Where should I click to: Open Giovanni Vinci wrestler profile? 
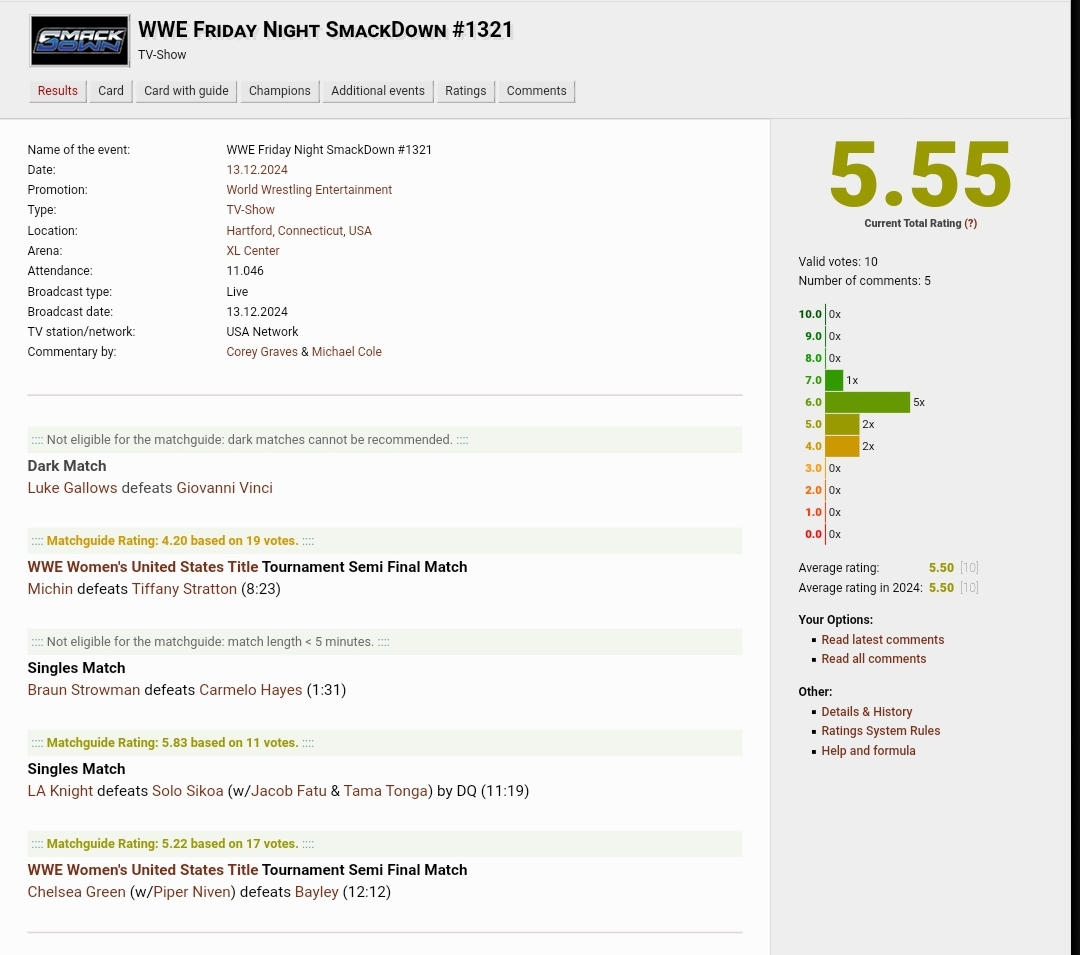click(225, 487)
